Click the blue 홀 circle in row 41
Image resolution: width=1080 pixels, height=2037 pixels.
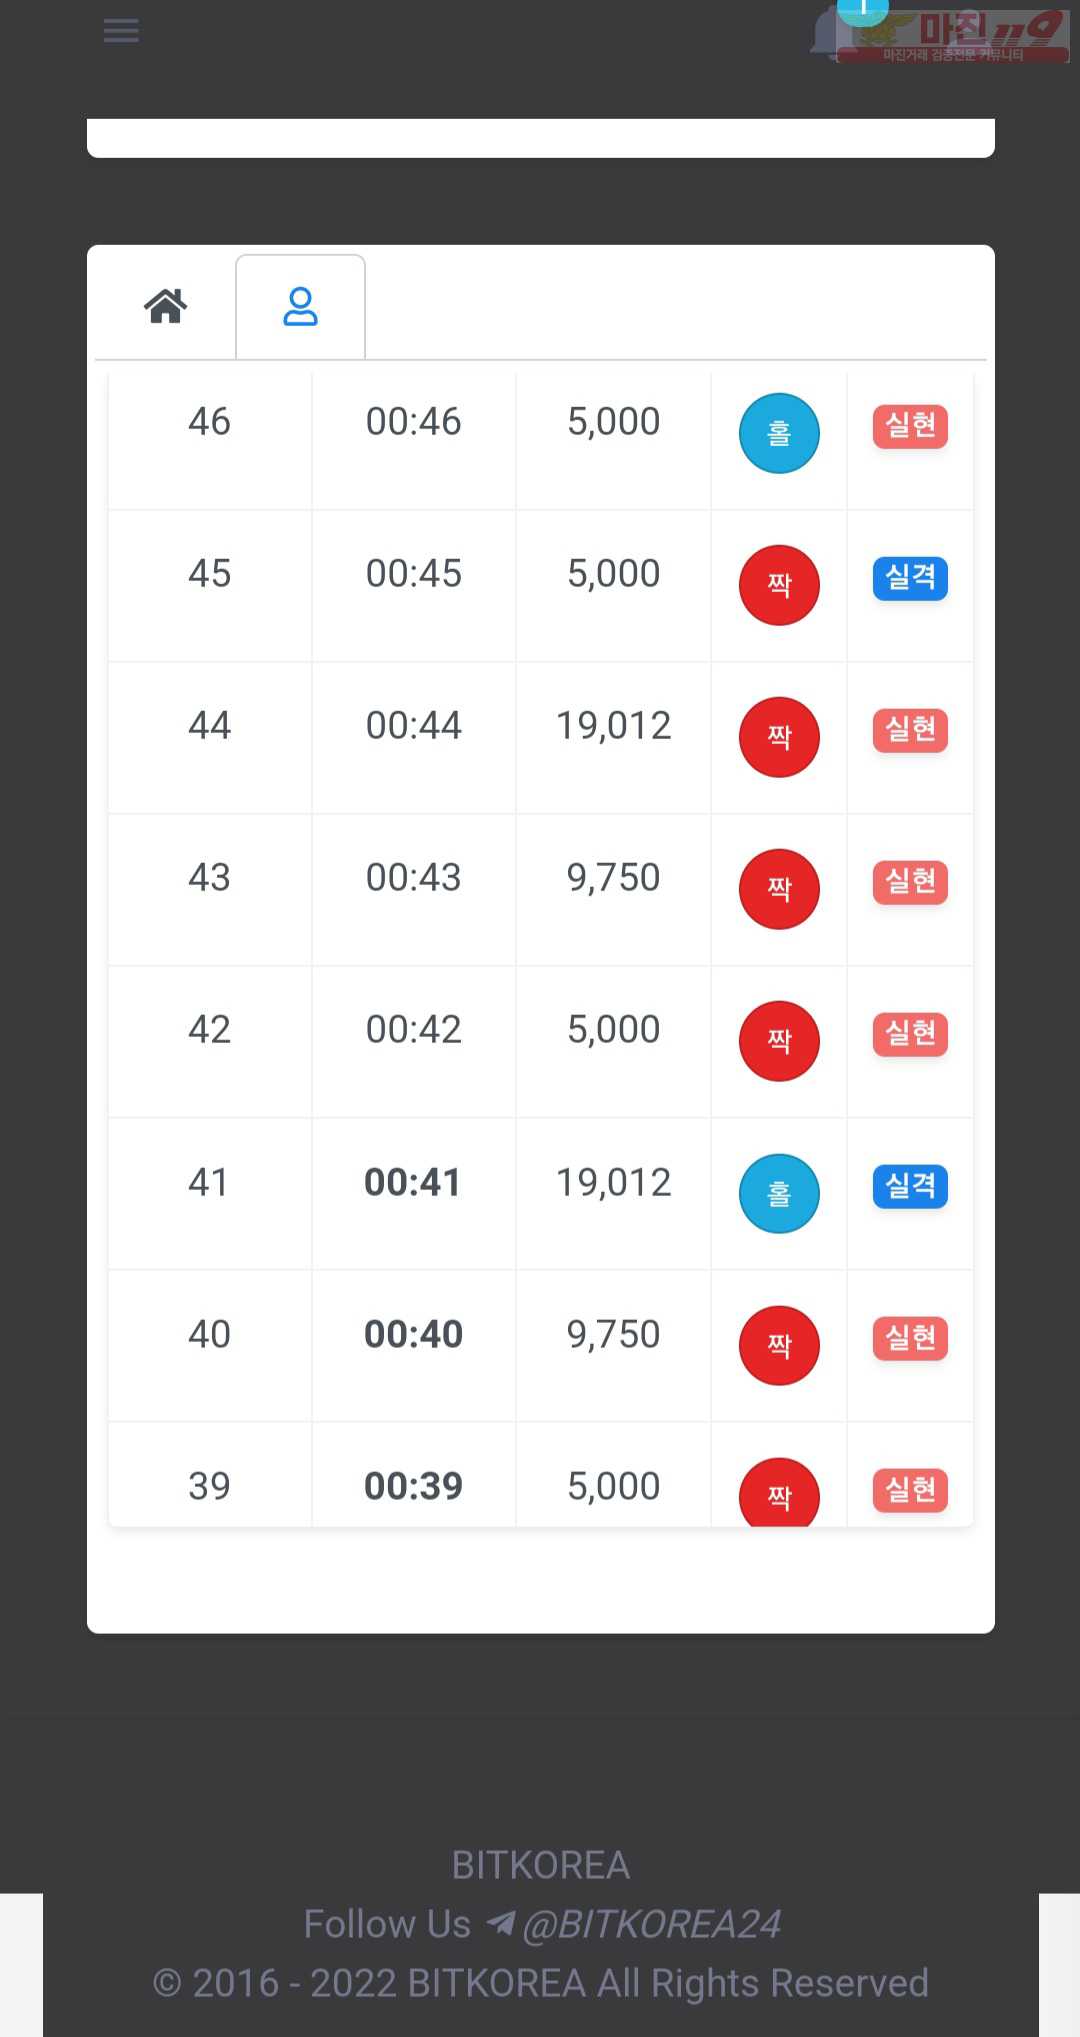point(779,1193)
